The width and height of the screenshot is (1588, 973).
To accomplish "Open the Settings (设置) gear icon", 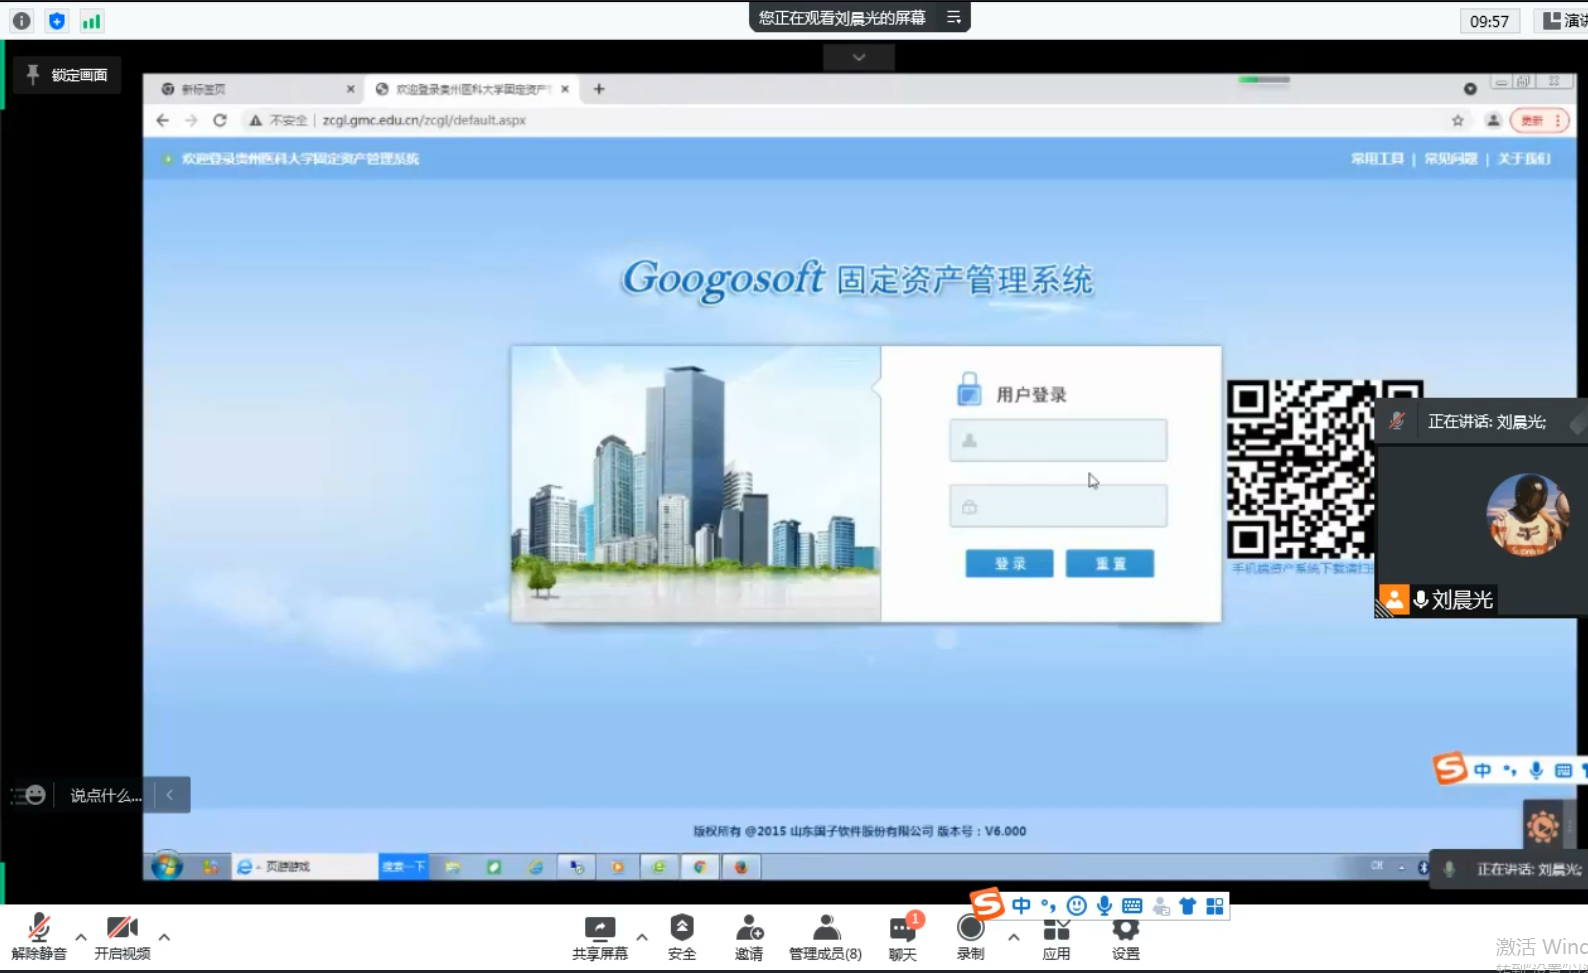I will [x=1125, y=937].
